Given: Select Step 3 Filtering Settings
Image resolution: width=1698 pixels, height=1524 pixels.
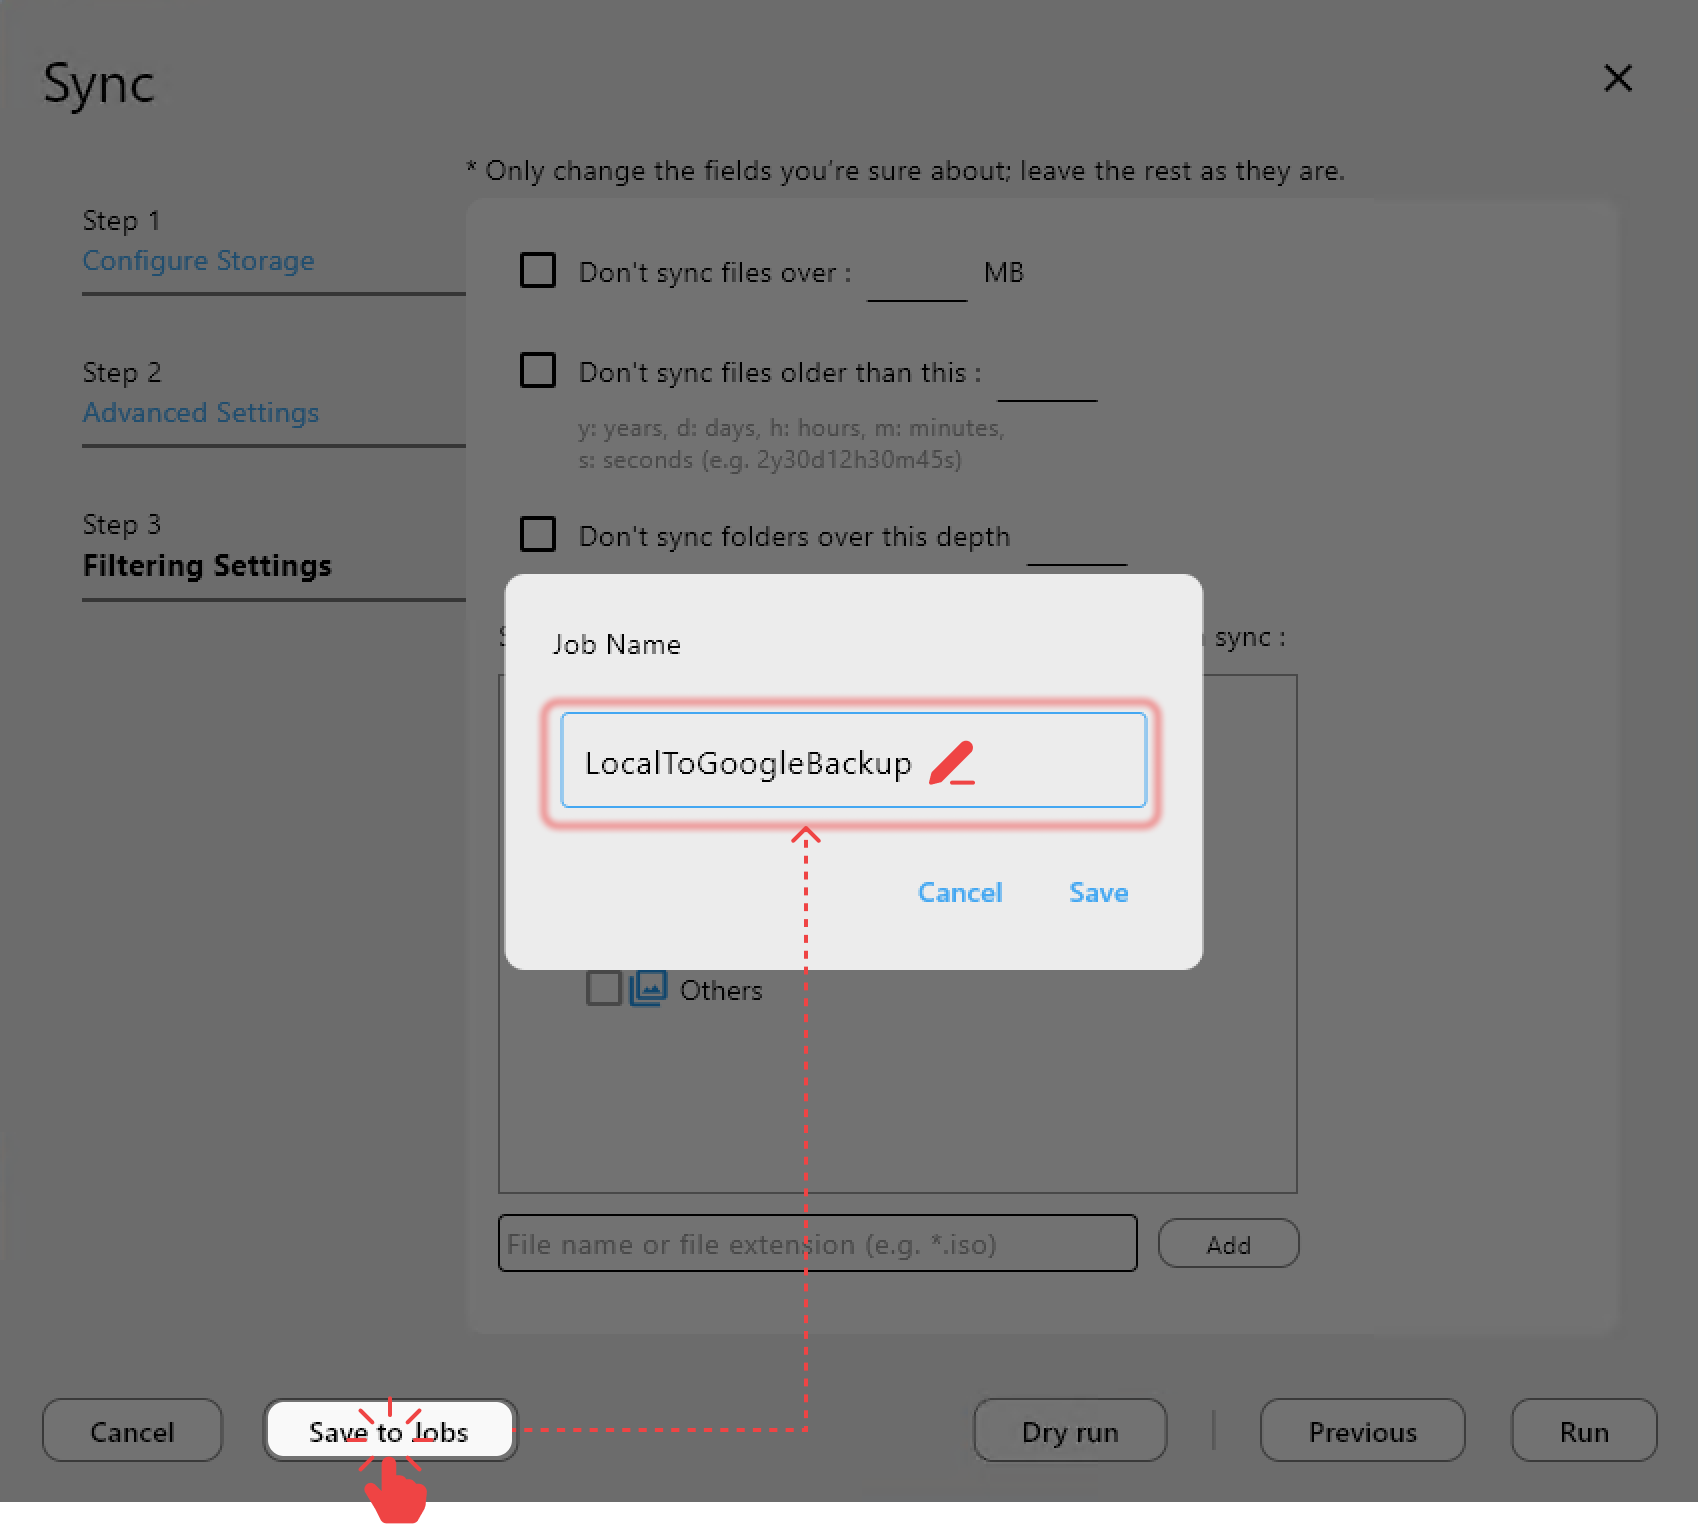Looking at the screenshot, I should click(x=206, y=565).
